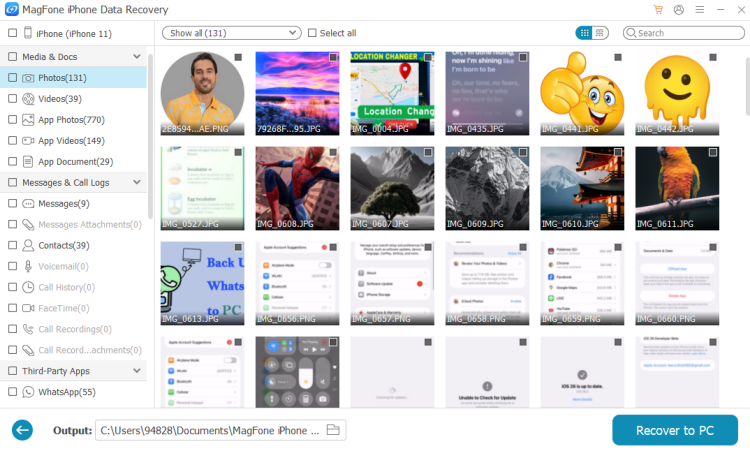
Task: Click the WhatsApp icon in sidebar
Action: tap(28, 392)
